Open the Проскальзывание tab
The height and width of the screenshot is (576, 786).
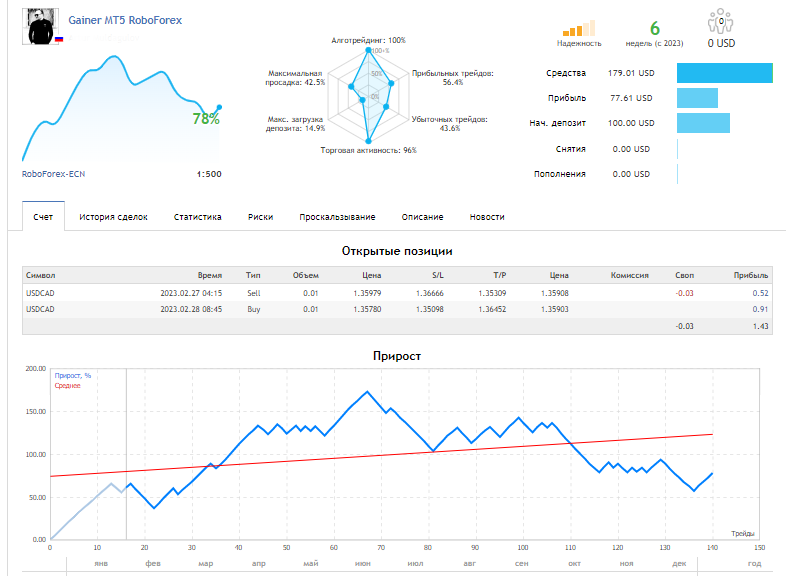pos(337,217)
